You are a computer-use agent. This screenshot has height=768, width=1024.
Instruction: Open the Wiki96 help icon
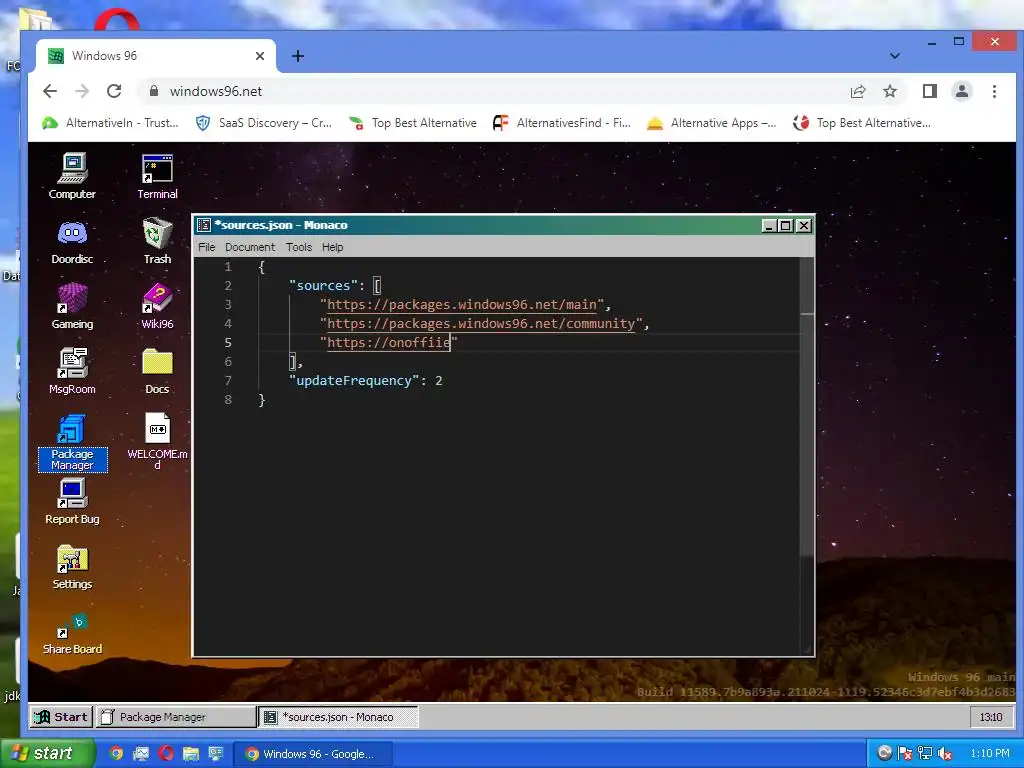coord(157,306)
